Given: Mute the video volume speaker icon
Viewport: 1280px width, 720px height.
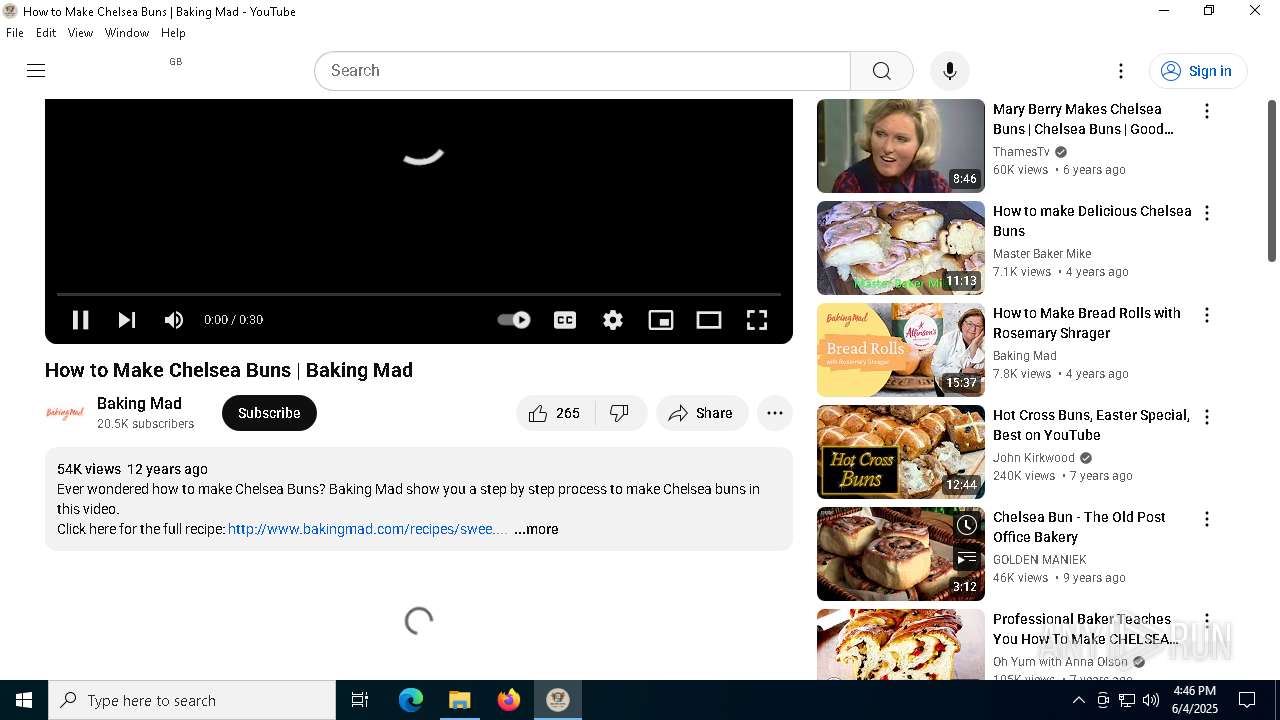Looking at the screenshot, I should (x=174, y=320).
